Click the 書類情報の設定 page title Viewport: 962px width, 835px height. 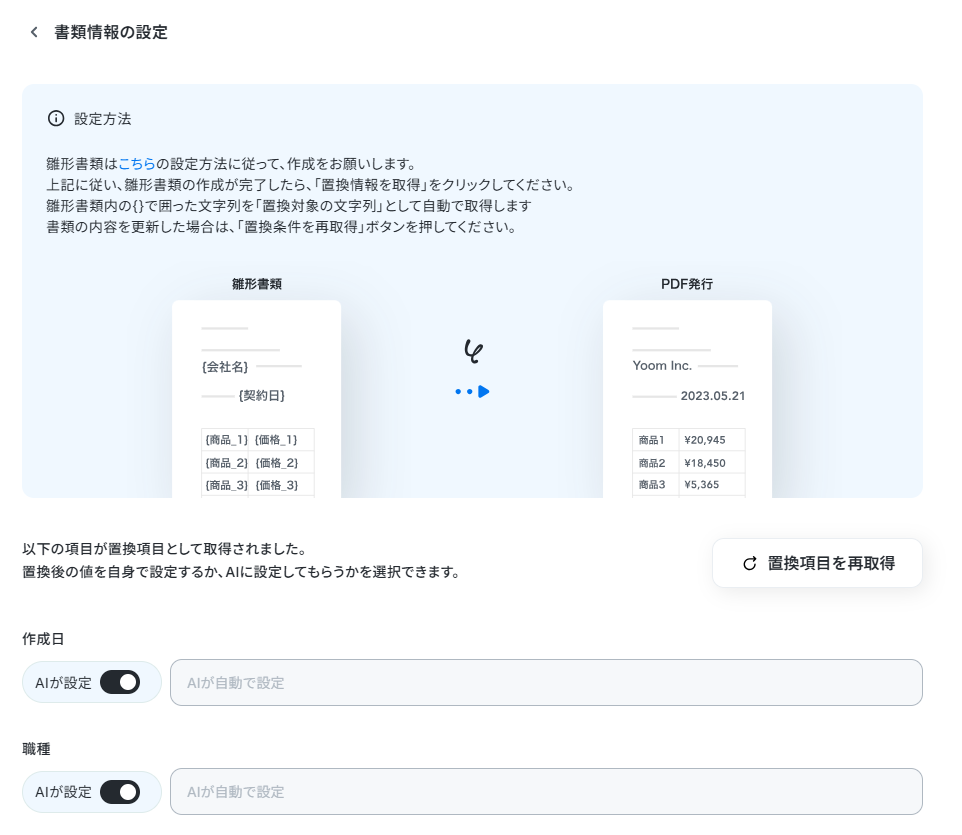click(x=111, y=33)
